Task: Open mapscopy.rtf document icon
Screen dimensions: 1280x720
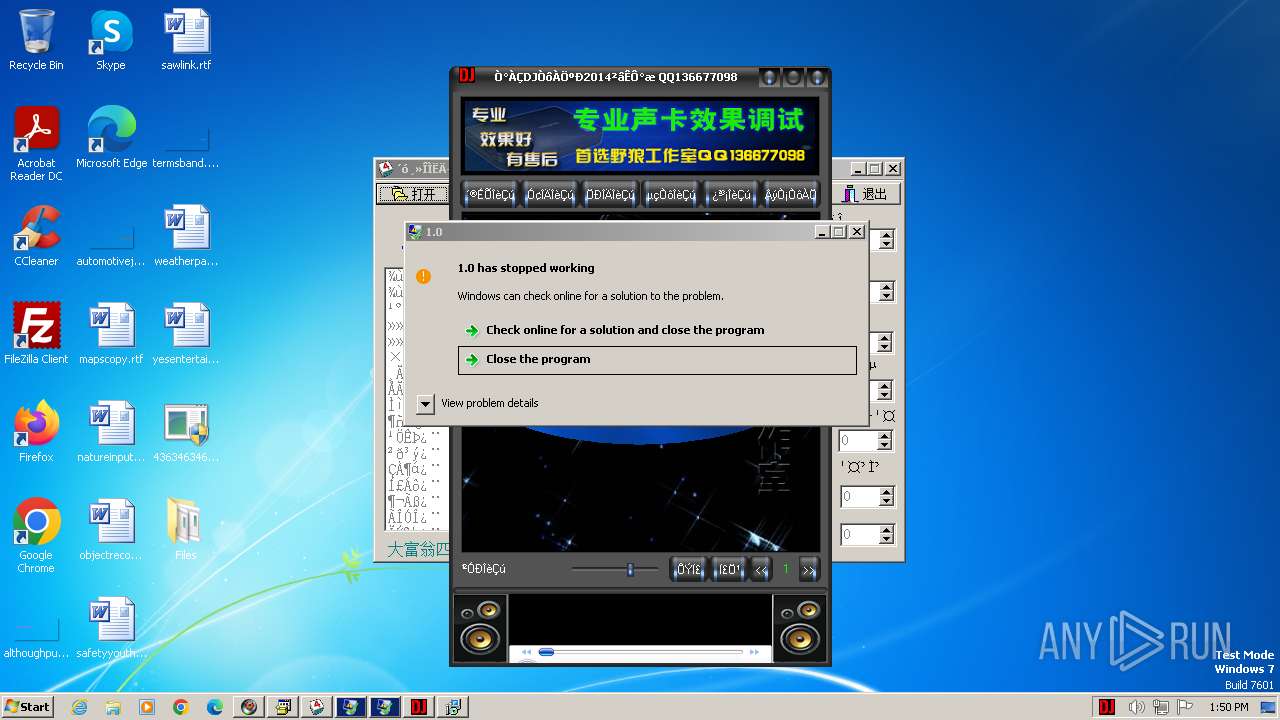Action: click(111, 334)
